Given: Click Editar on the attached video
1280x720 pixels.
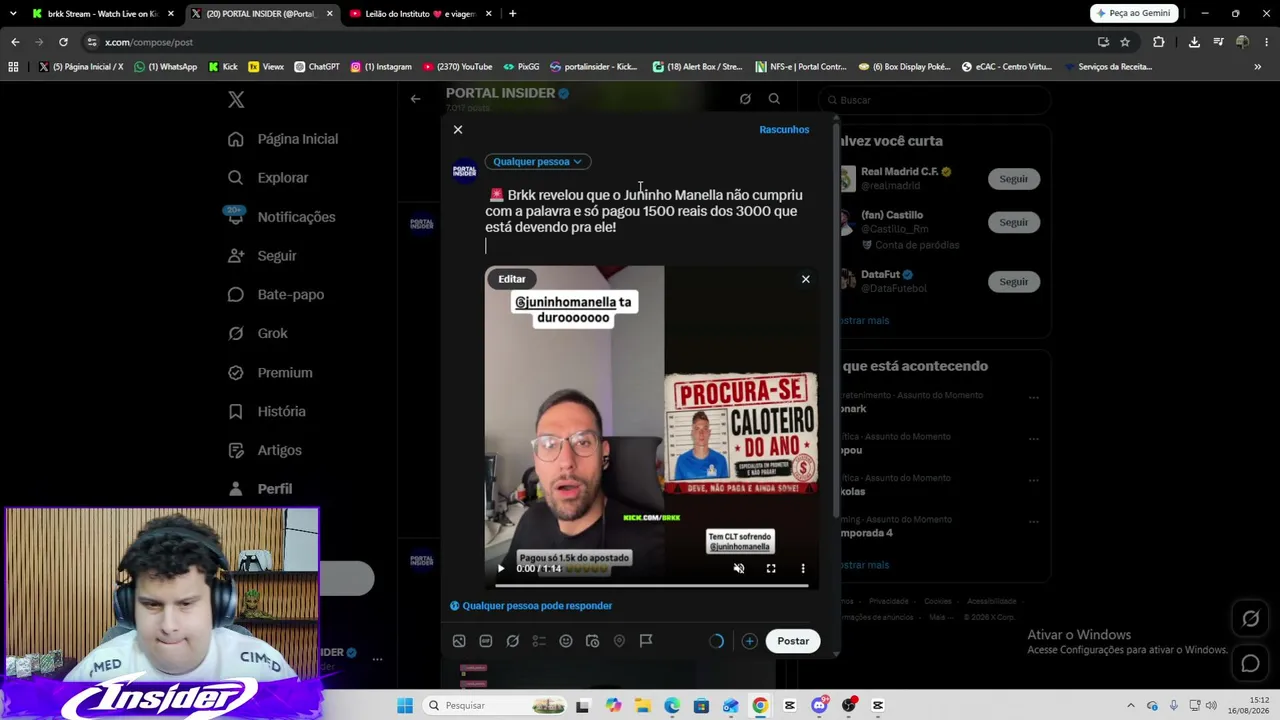Looking at the screenshot, I should pyautogui.click(x=512, y=279).
